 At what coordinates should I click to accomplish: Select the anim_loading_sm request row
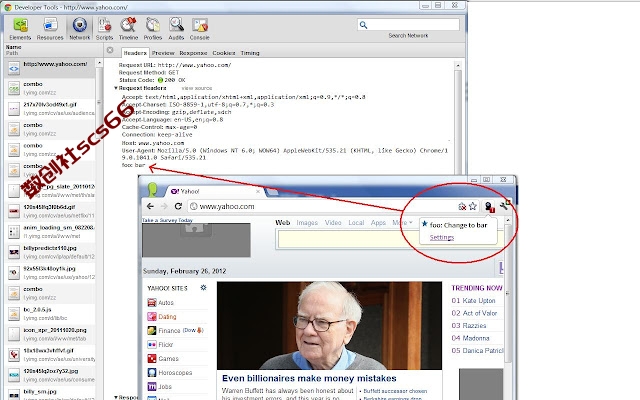point(49,231)
